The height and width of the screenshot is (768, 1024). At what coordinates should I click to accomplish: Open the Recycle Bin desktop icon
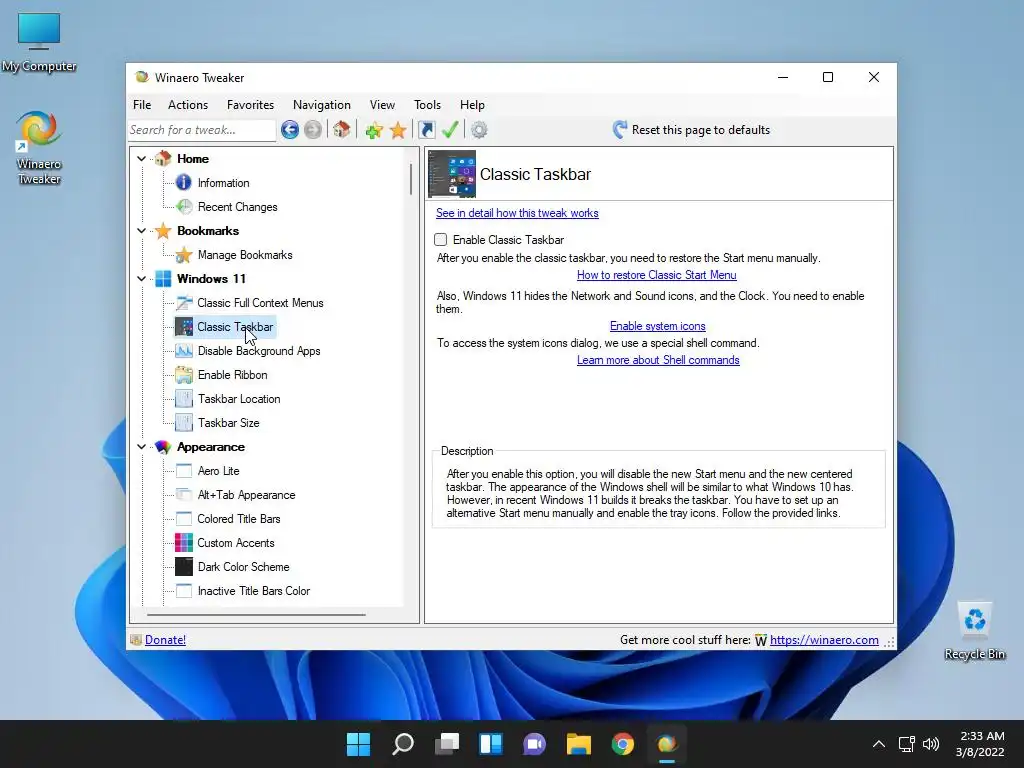tap(974, 631)
